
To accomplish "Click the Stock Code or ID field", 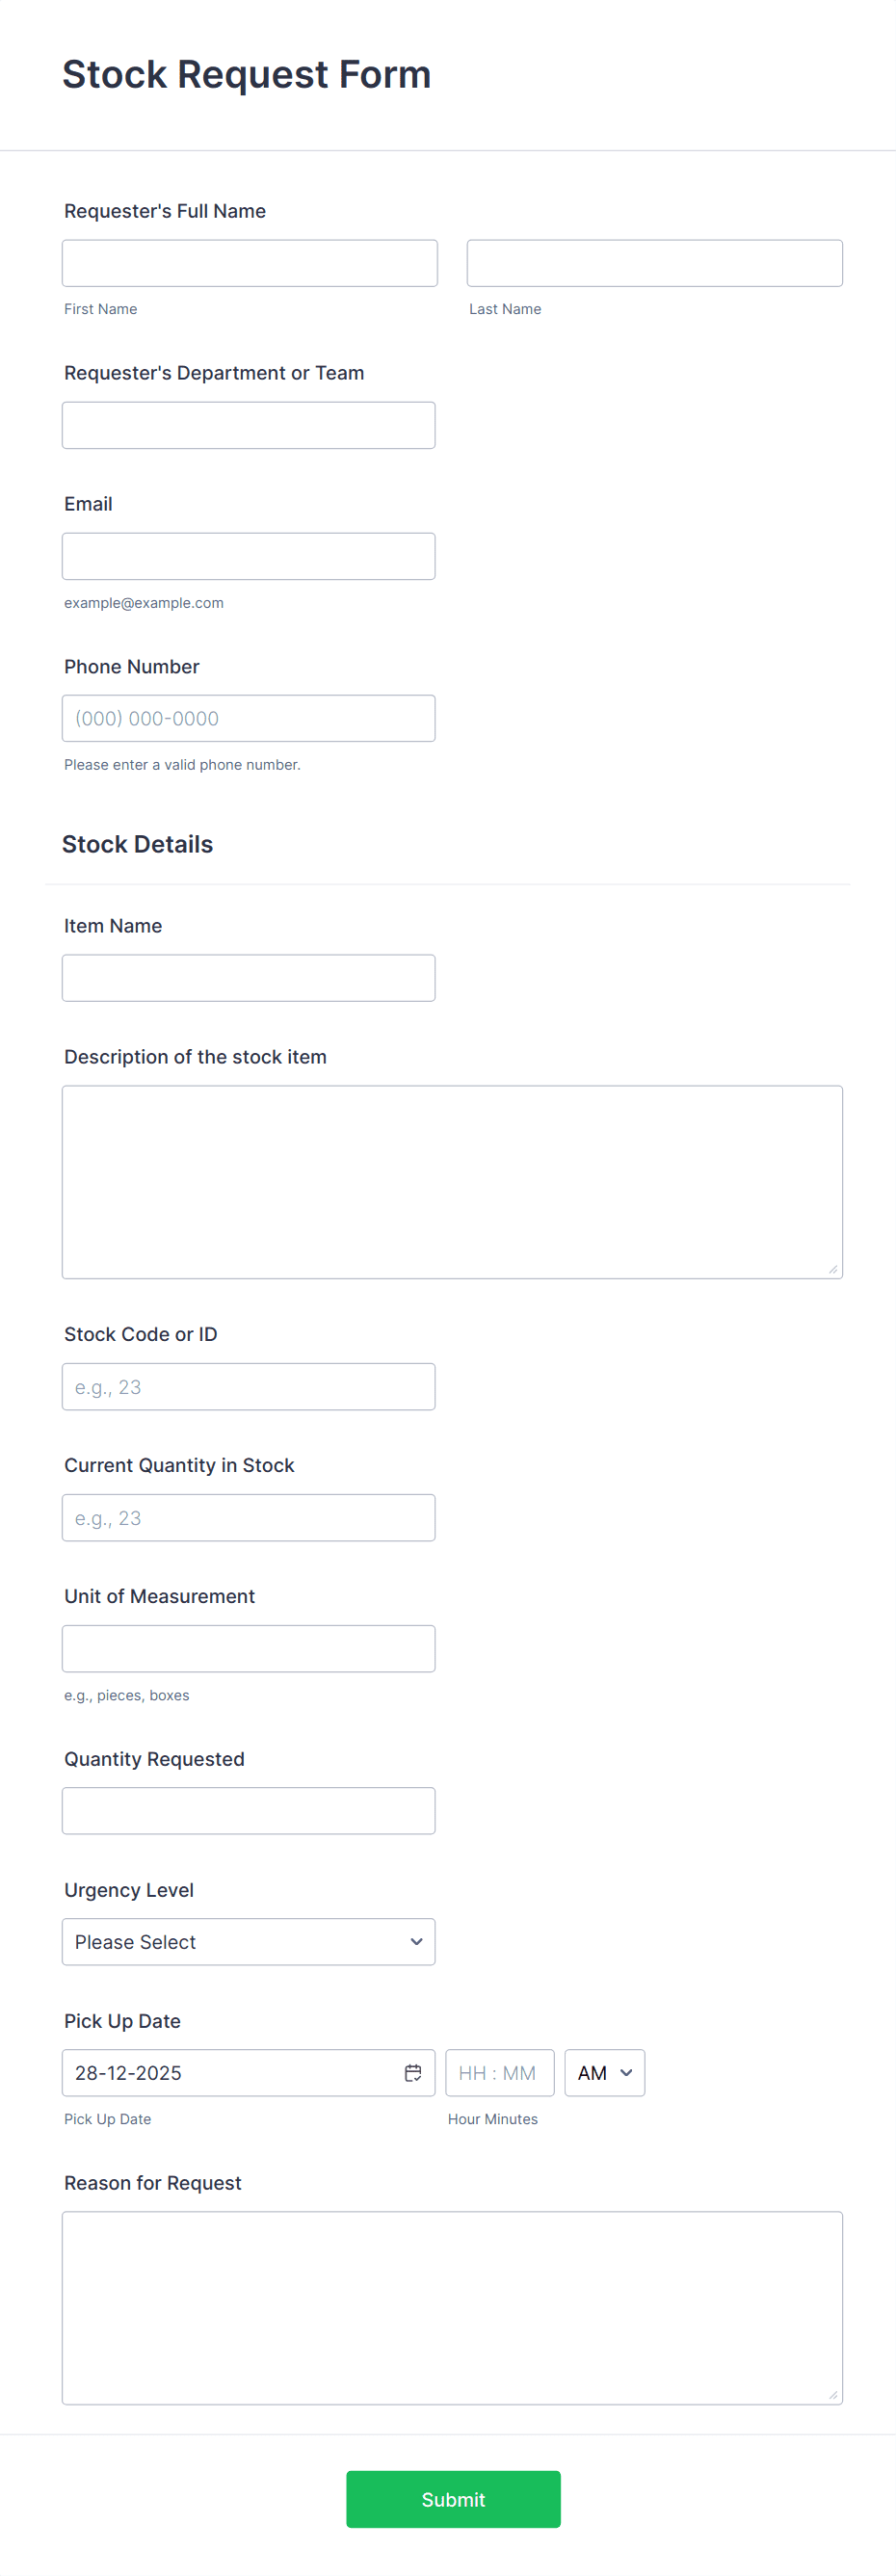I will tap(248, 1386).
